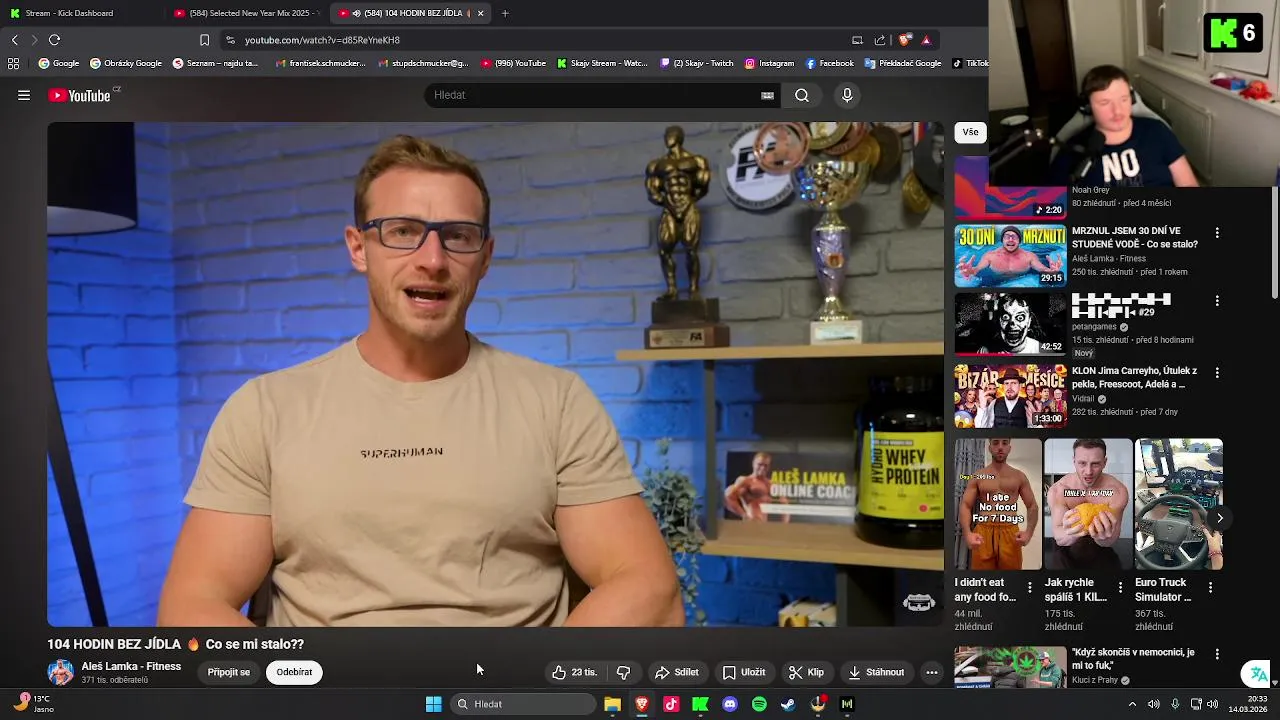Go back in browser history
1280x720 pixels.
[x=14, y=40]
